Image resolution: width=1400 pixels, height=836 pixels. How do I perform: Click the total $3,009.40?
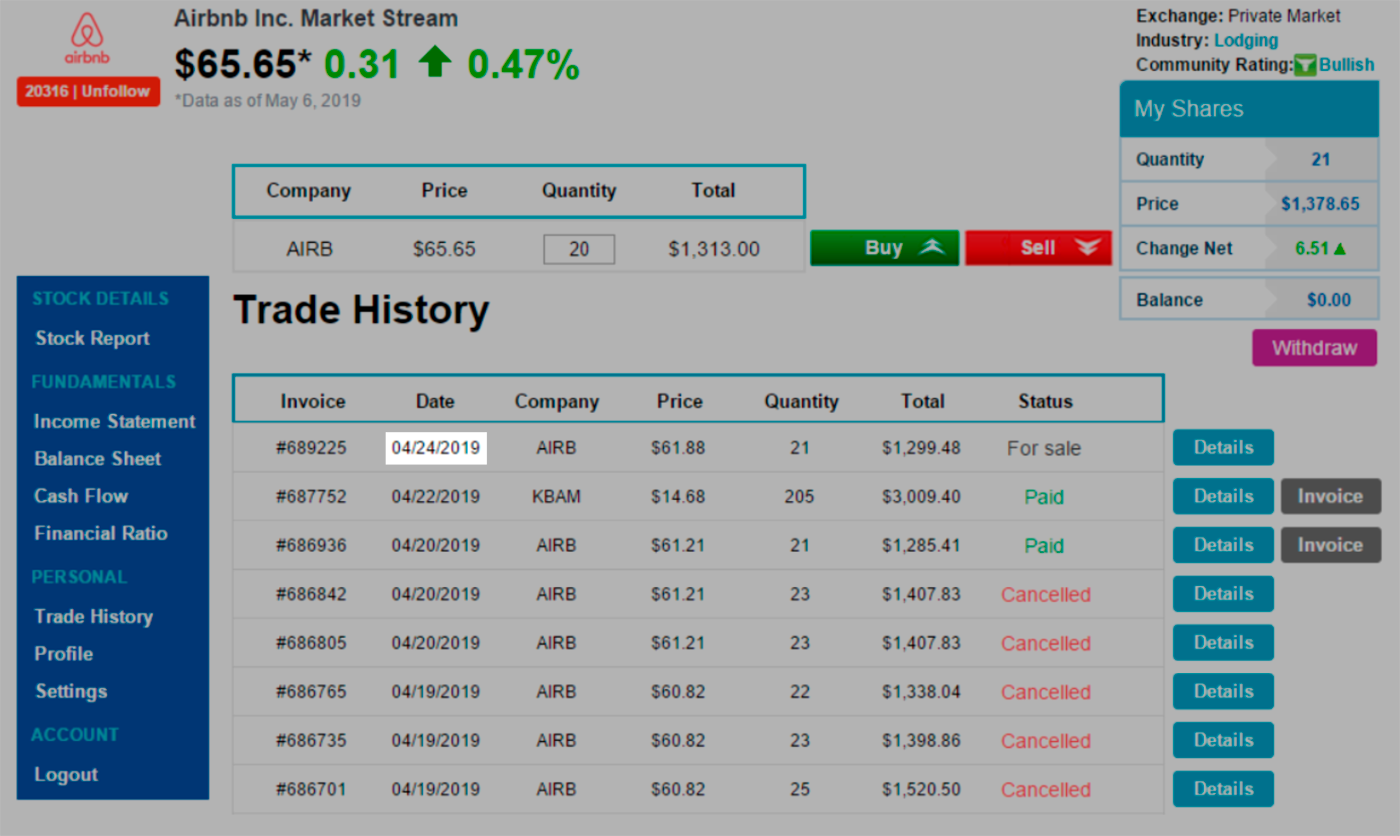click(x=921, y=496)
